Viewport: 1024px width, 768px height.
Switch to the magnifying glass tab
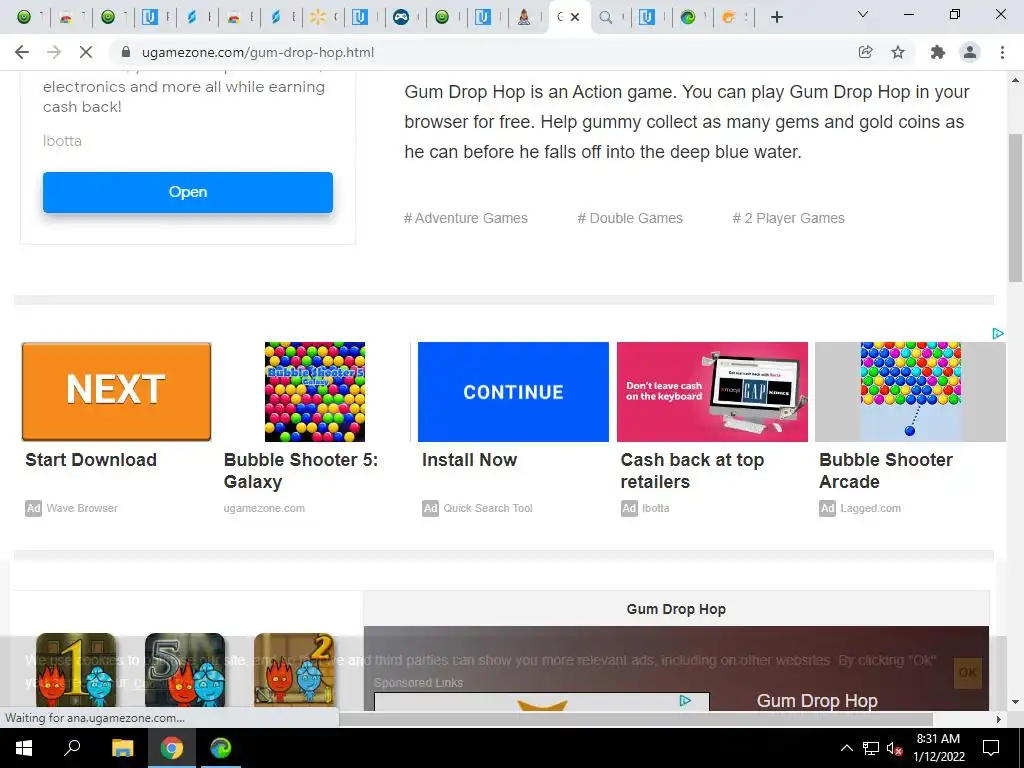pyautogui.click(x=605, y=17)
